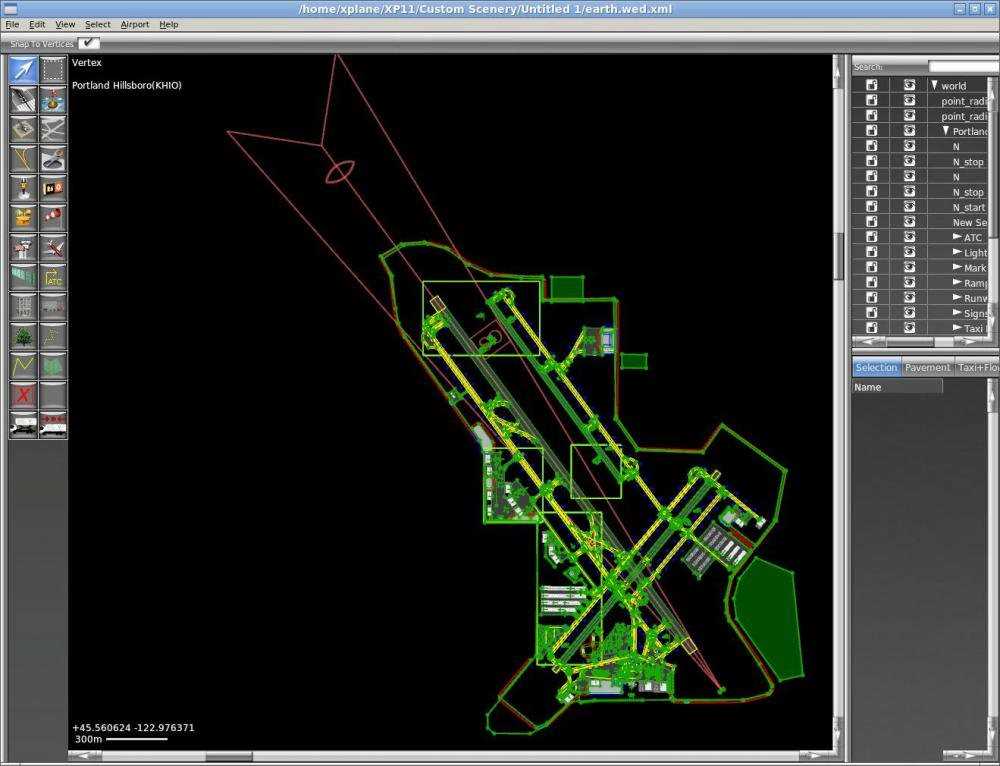Open the Edit menu

37,24
